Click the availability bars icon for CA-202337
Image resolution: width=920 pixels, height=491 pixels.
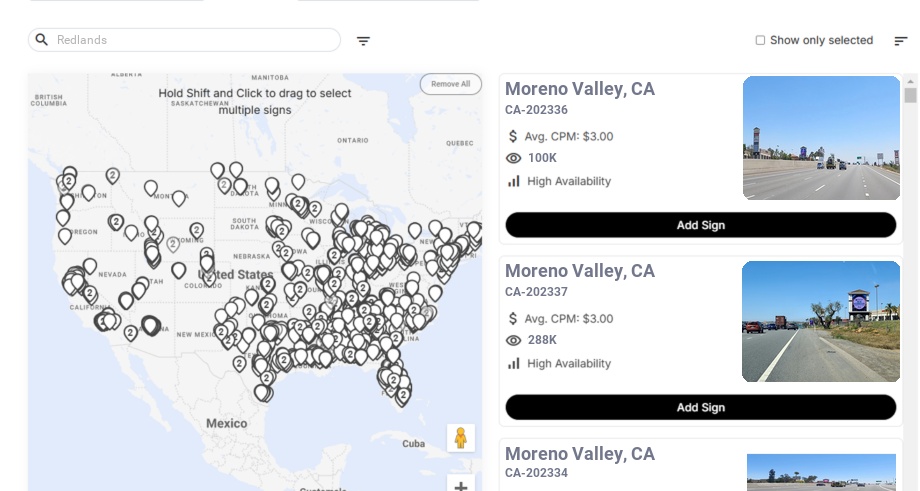point(513,363)
